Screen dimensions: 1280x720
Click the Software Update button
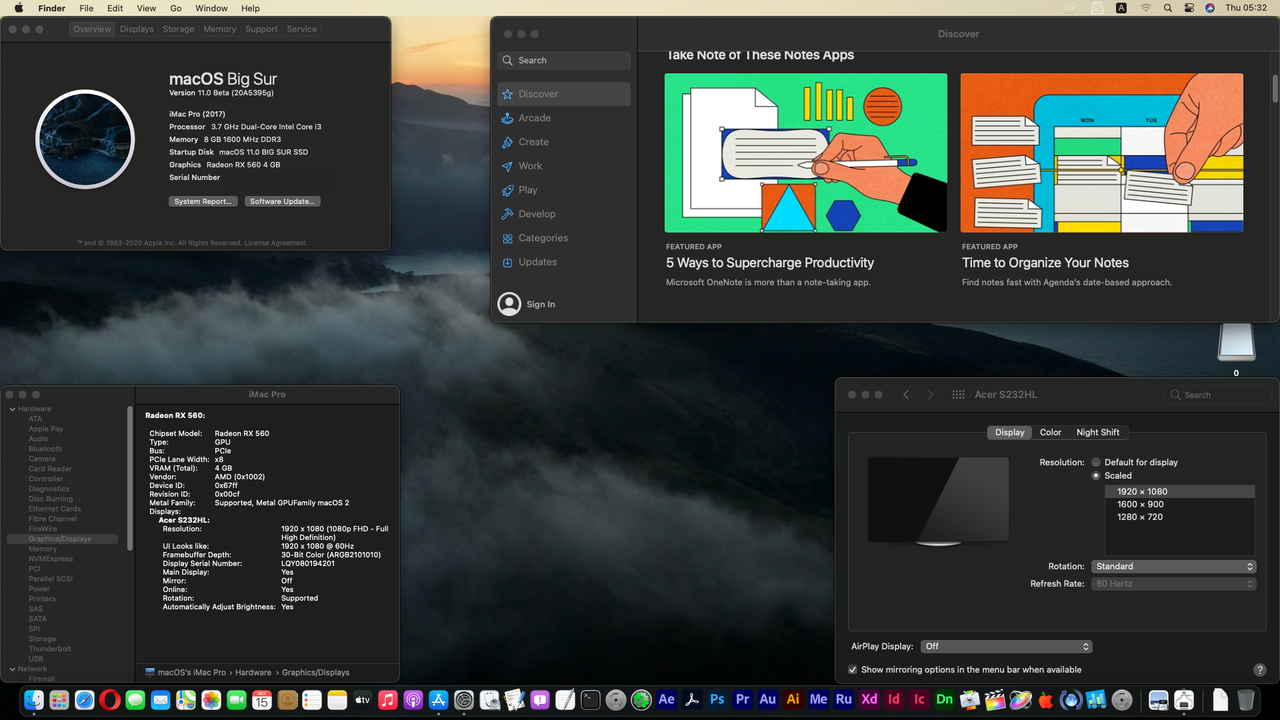(x=283, y=201)
